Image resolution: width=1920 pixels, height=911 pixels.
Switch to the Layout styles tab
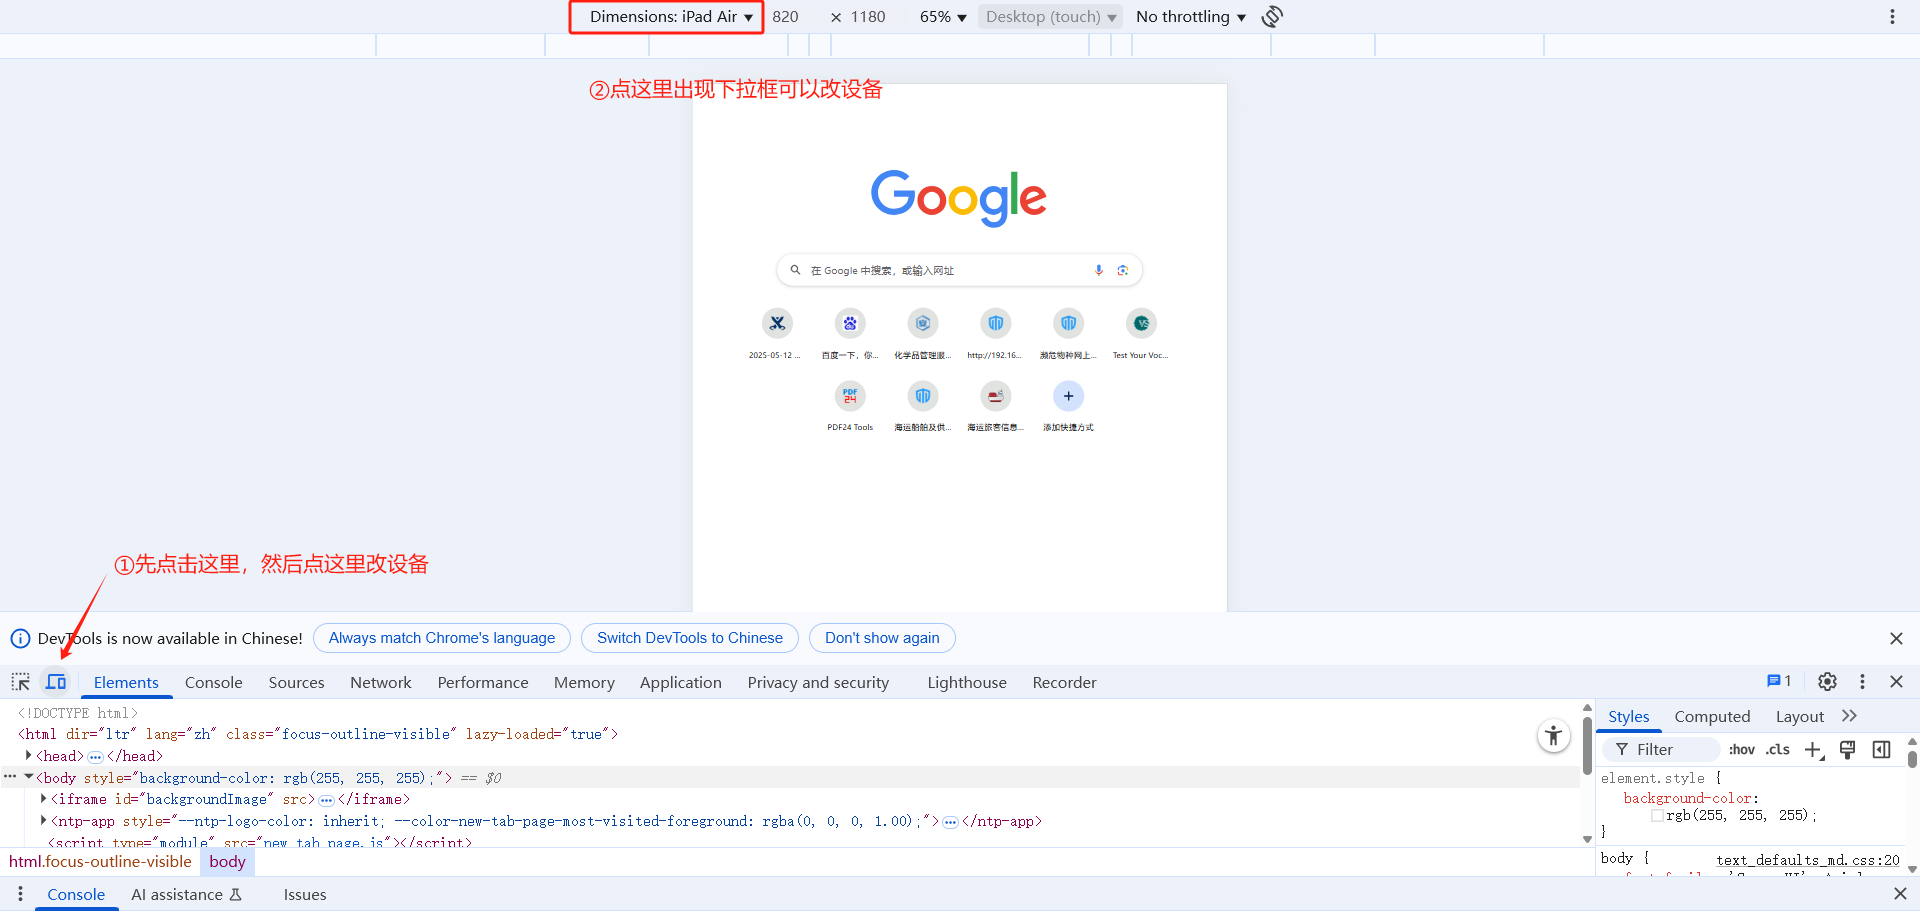pos(1800,716)
